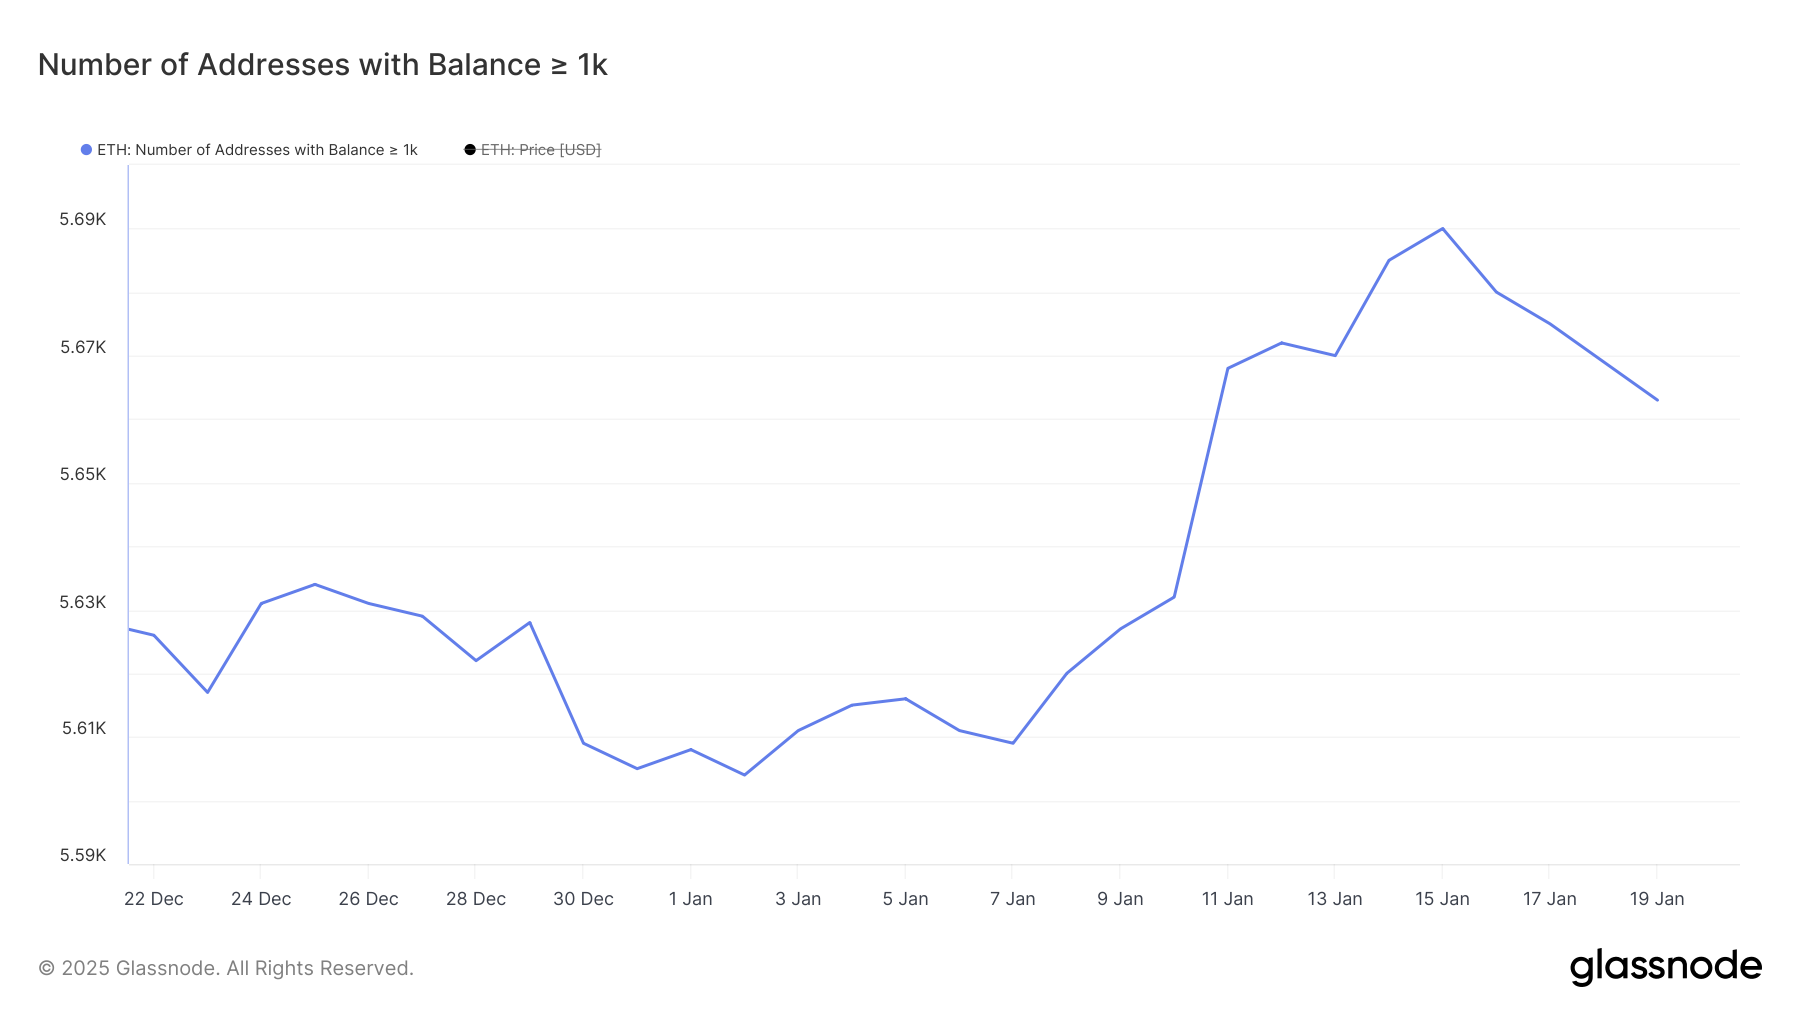The width and height of the screenshot is (1800, 1013).
Task: Click the 5.65K y-axis label
Action: (x=83, y=474)
